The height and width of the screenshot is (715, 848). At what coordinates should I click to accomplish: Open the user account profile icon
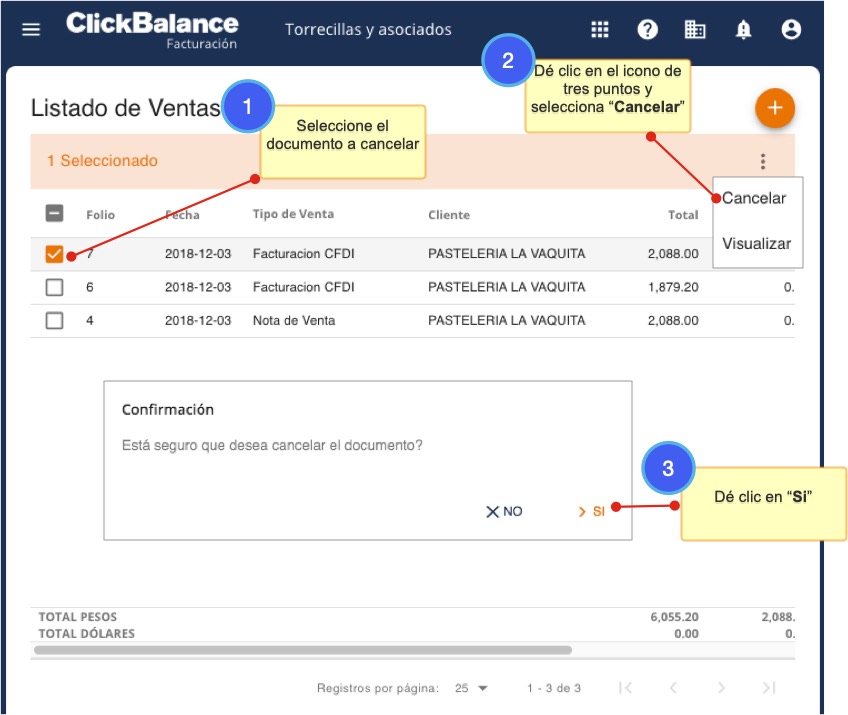pos(791,29)
